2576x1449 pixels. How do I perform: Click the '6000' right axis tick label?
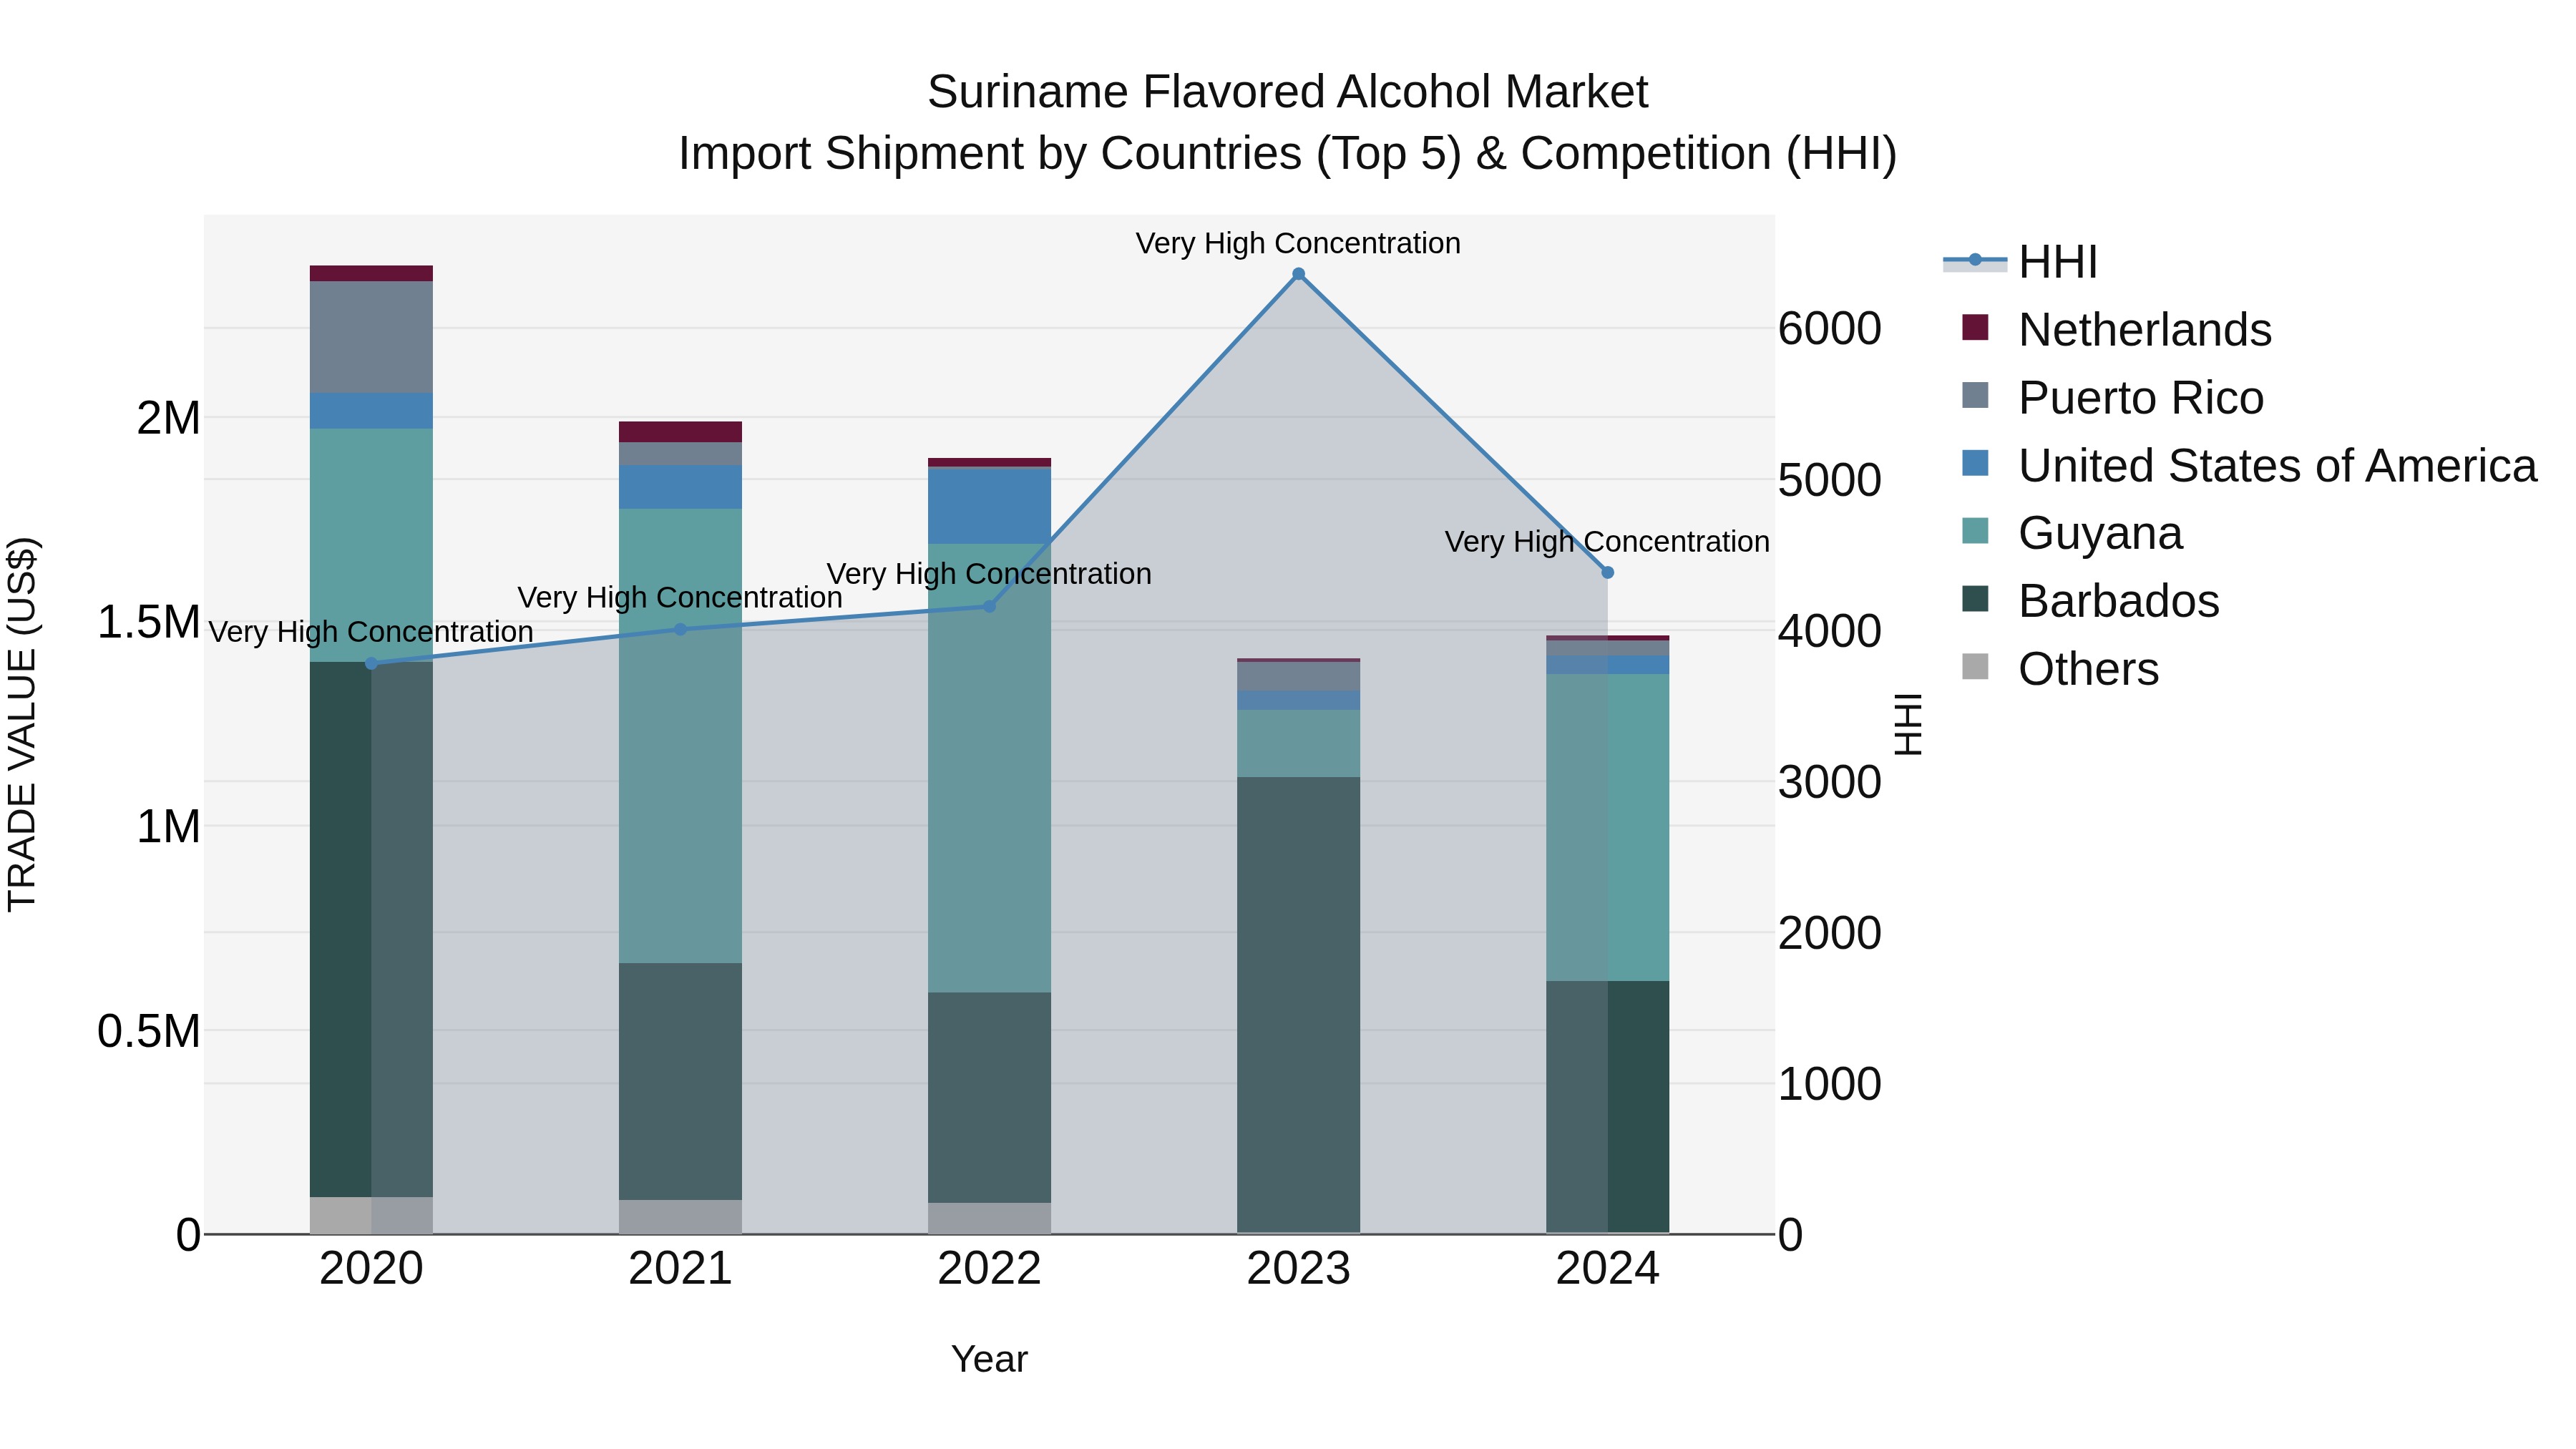point(1830,329)
